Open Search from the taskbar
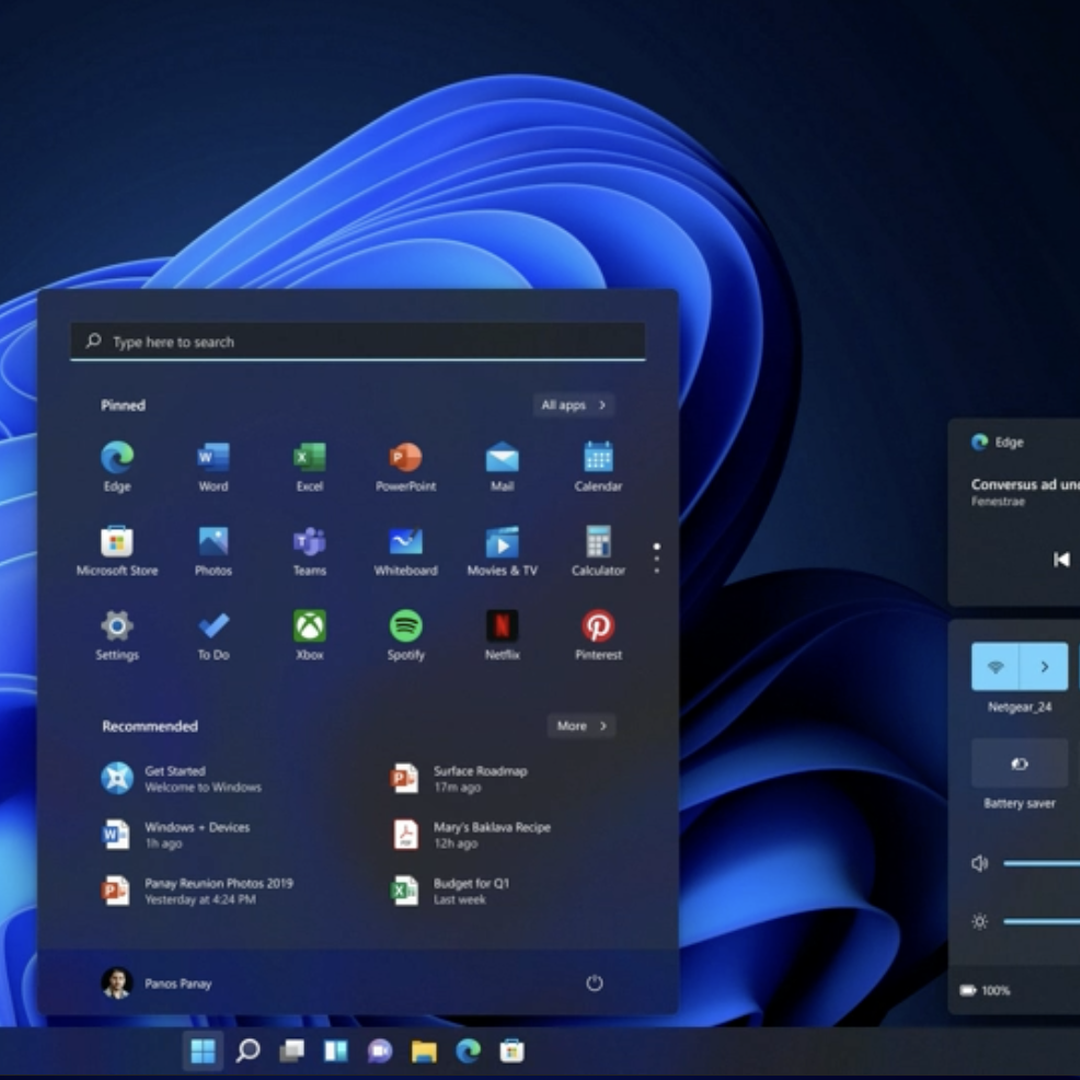Screen dimensions: 1080x1080 248,1050
